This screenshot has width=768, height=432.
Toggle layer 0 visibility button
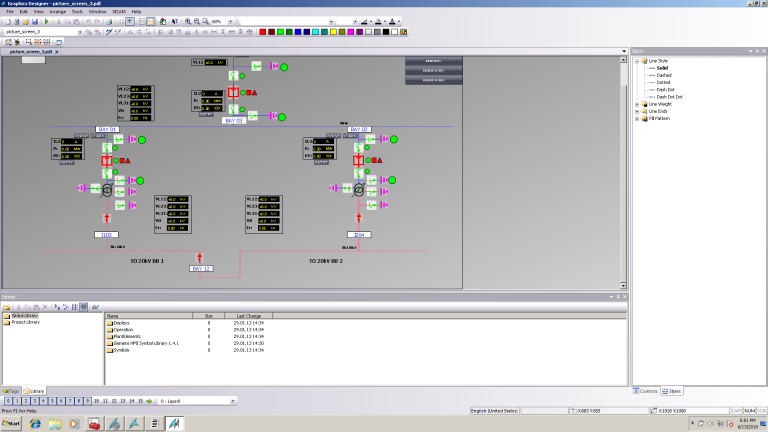tap(8, 400)
